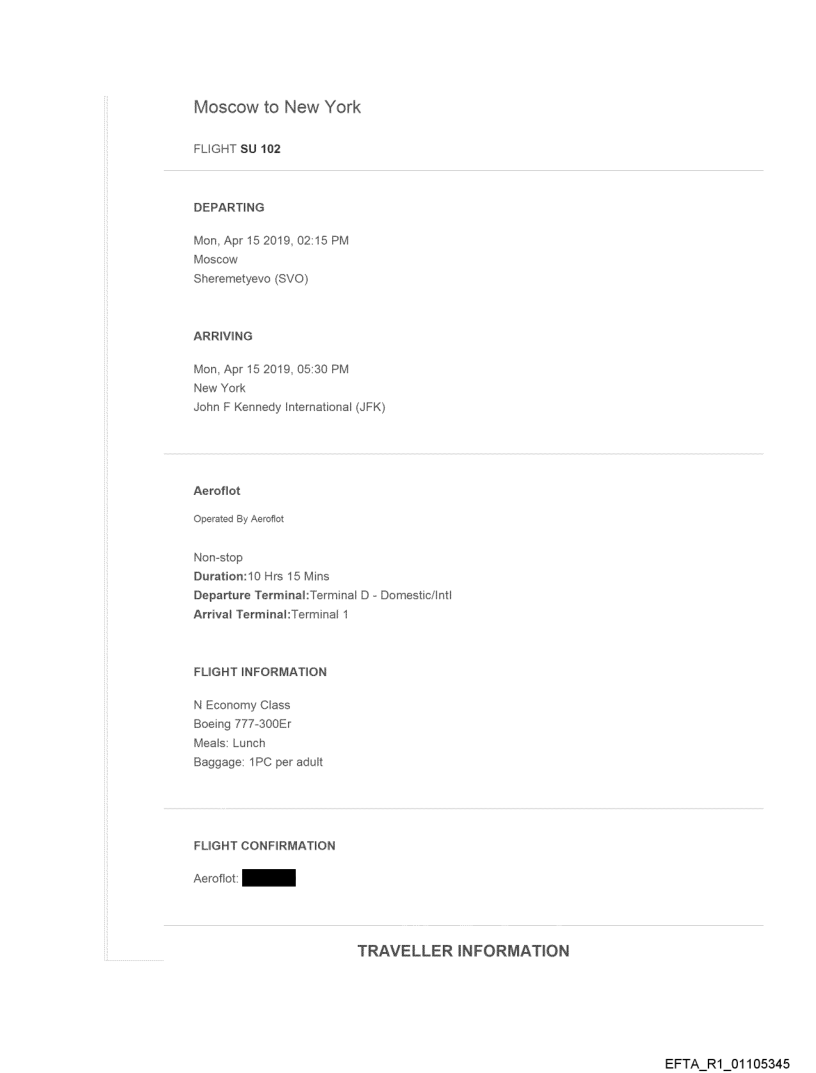Viewport: 816px width, 1073px height.
Task: Click the "Moscow to New York" heading
Action: pyautogui.click(x=277, y=107)
